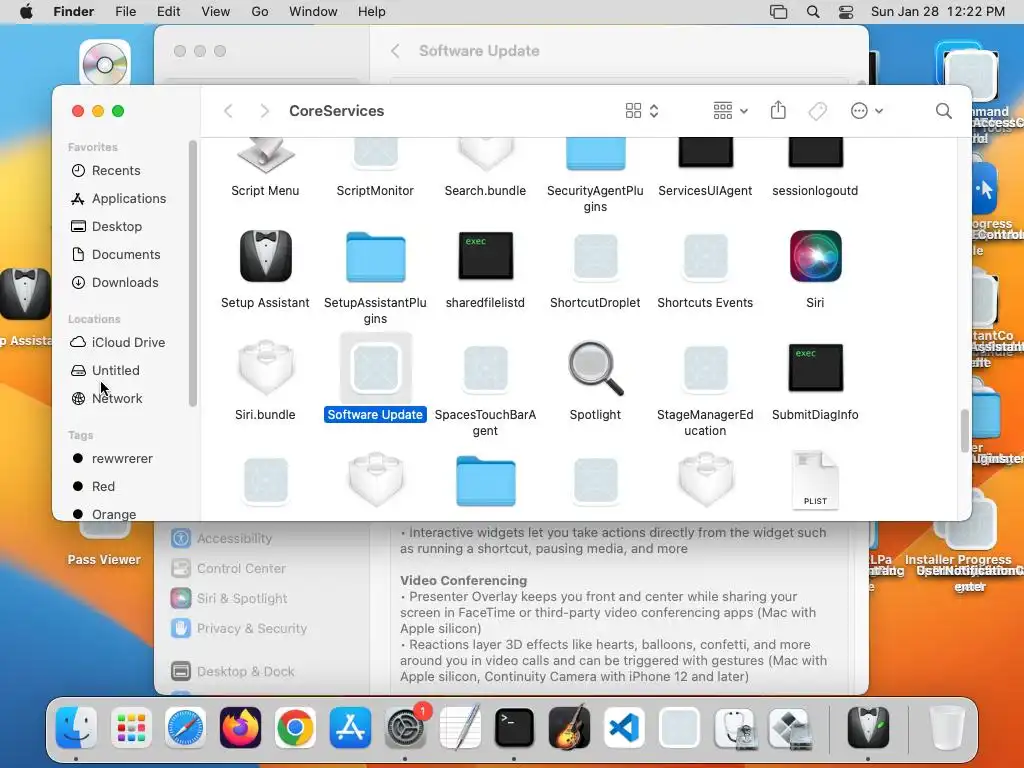This screenshot has width=1024, height=768.
Task: Open the Edit menu
Action: click(x=168, y=12)
